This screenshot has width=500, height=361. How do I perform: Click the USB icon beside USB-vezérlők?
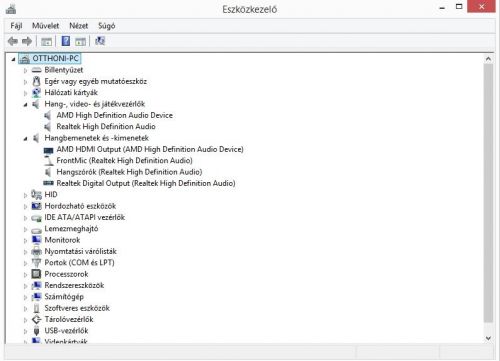point(36,331)
